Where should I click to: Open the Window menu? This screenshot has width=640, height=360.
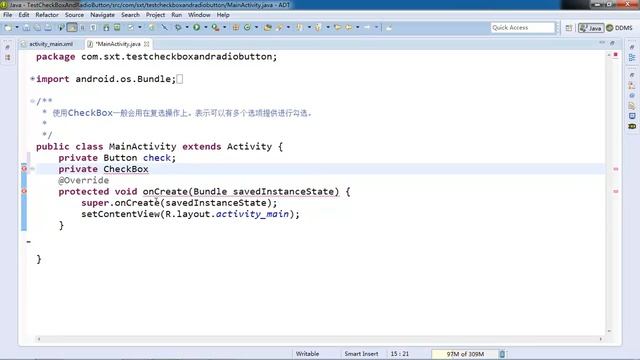point(199,15)
